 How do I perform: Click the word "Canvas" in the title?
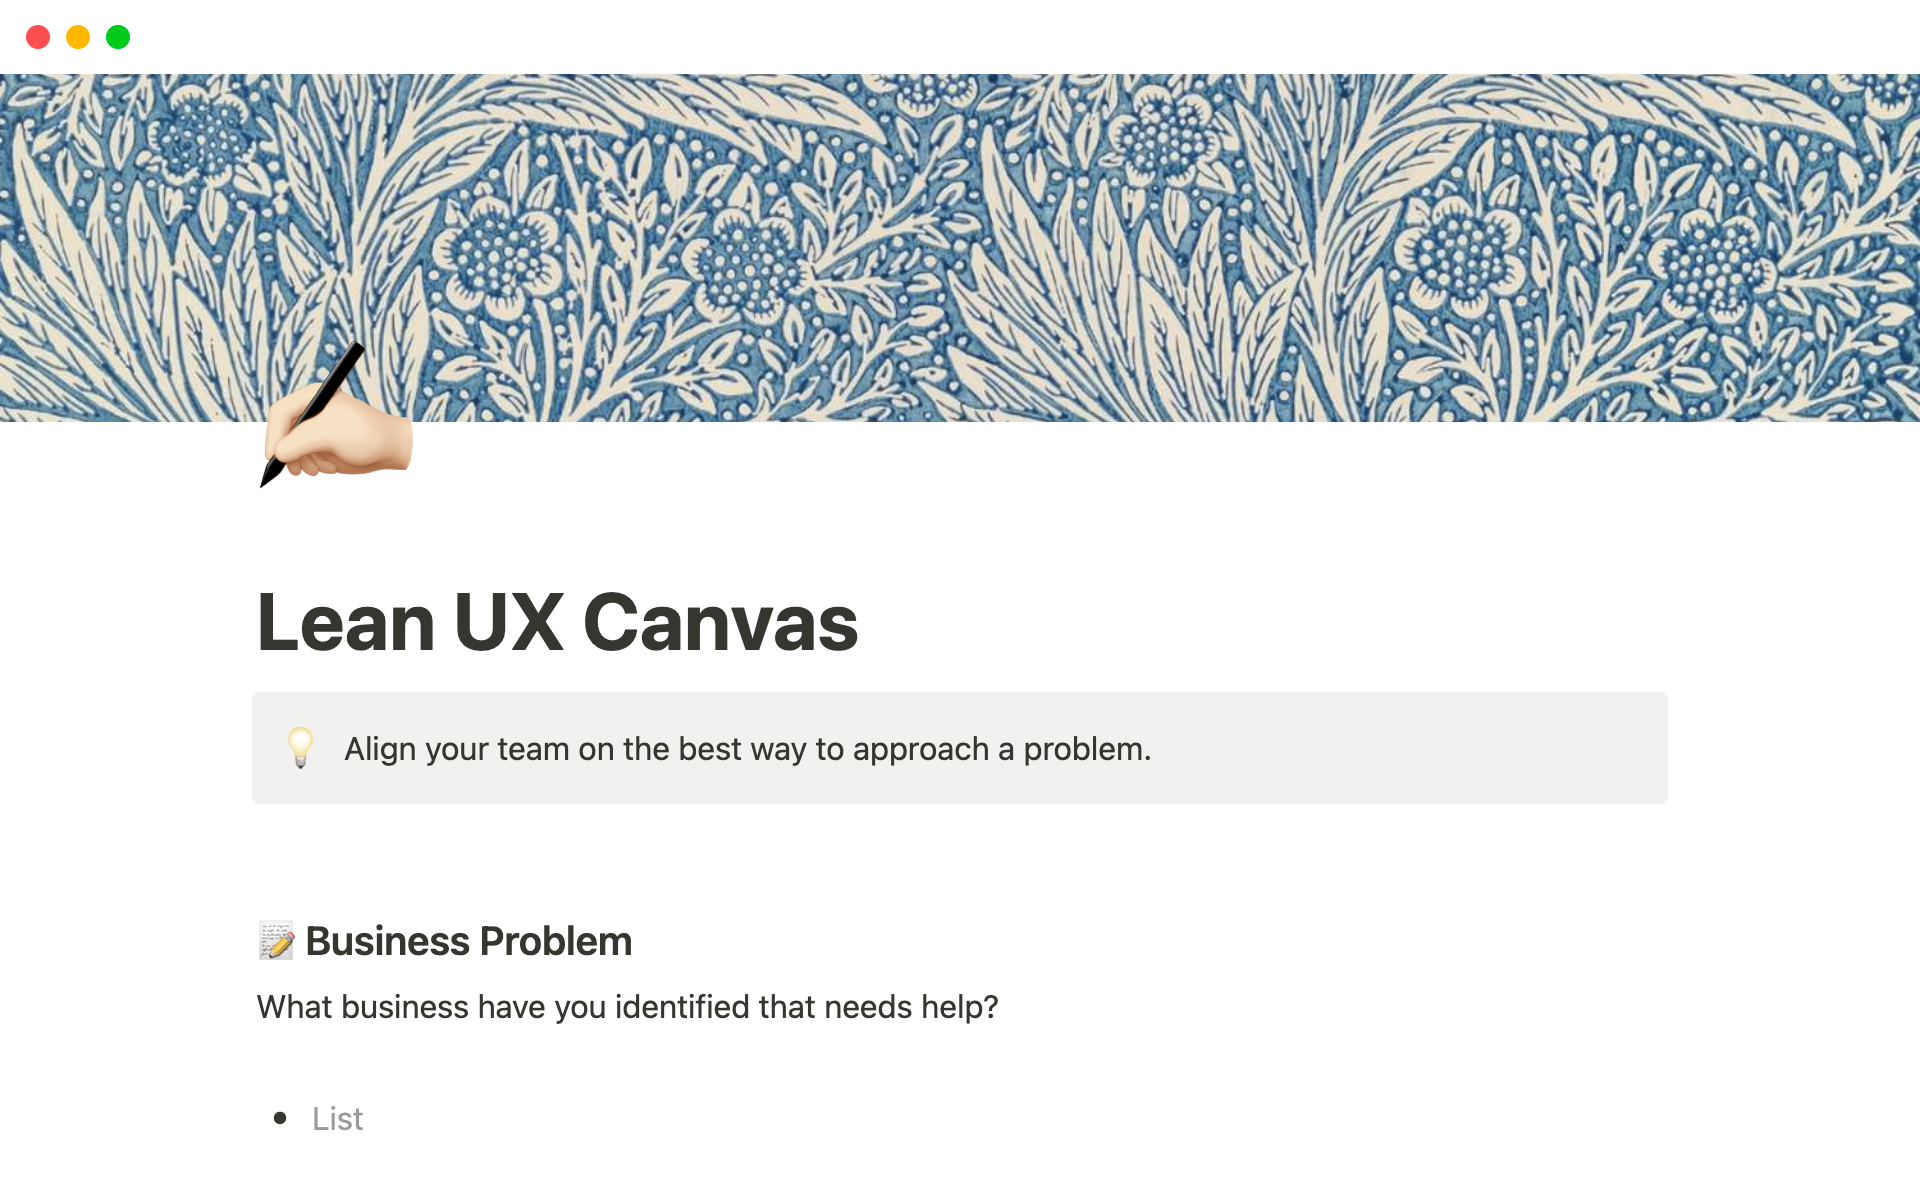(x=720, y=622)
